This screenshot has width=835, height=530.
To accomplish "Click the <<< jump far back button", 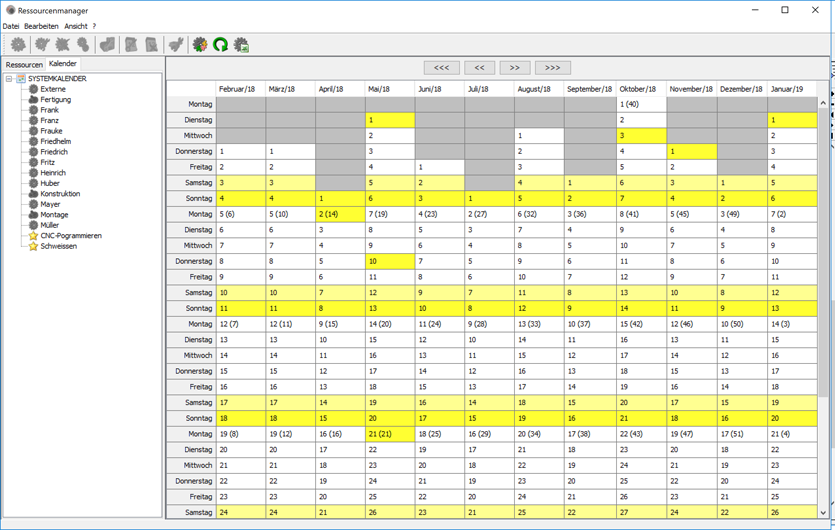I will pyautogui.click(x=441, y=68).
